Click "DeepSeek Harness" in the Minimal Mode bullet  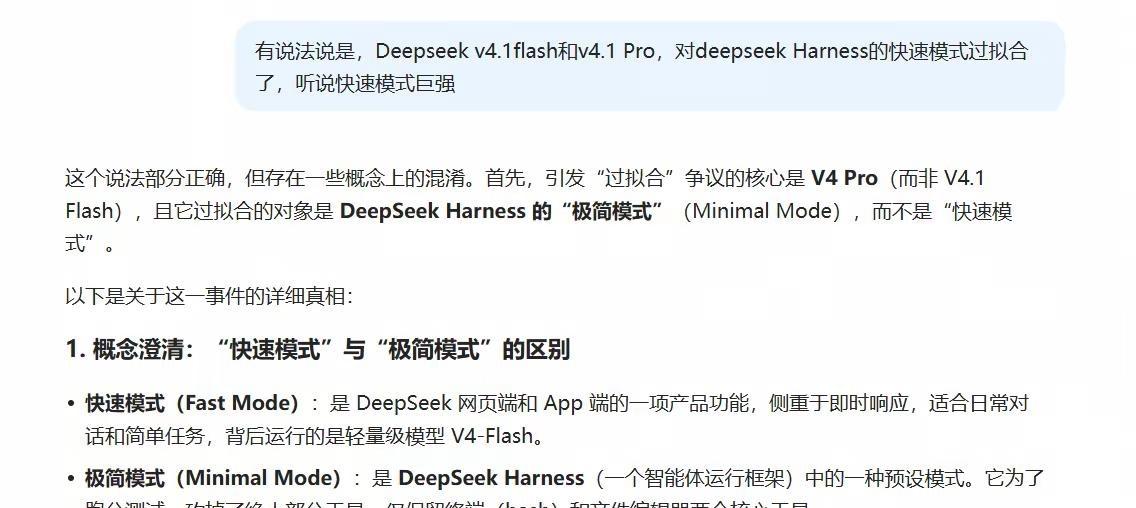(491, 478)
